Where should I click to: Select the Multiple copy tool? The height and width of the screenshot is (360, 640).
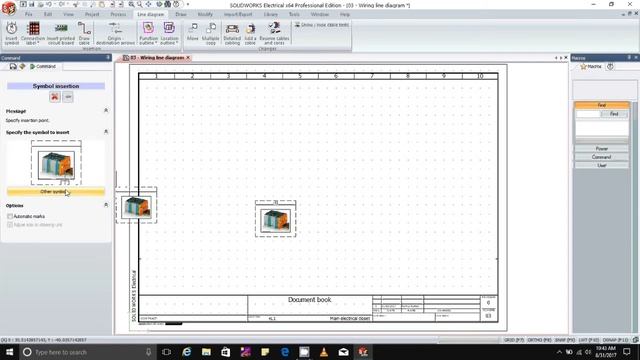211,33
